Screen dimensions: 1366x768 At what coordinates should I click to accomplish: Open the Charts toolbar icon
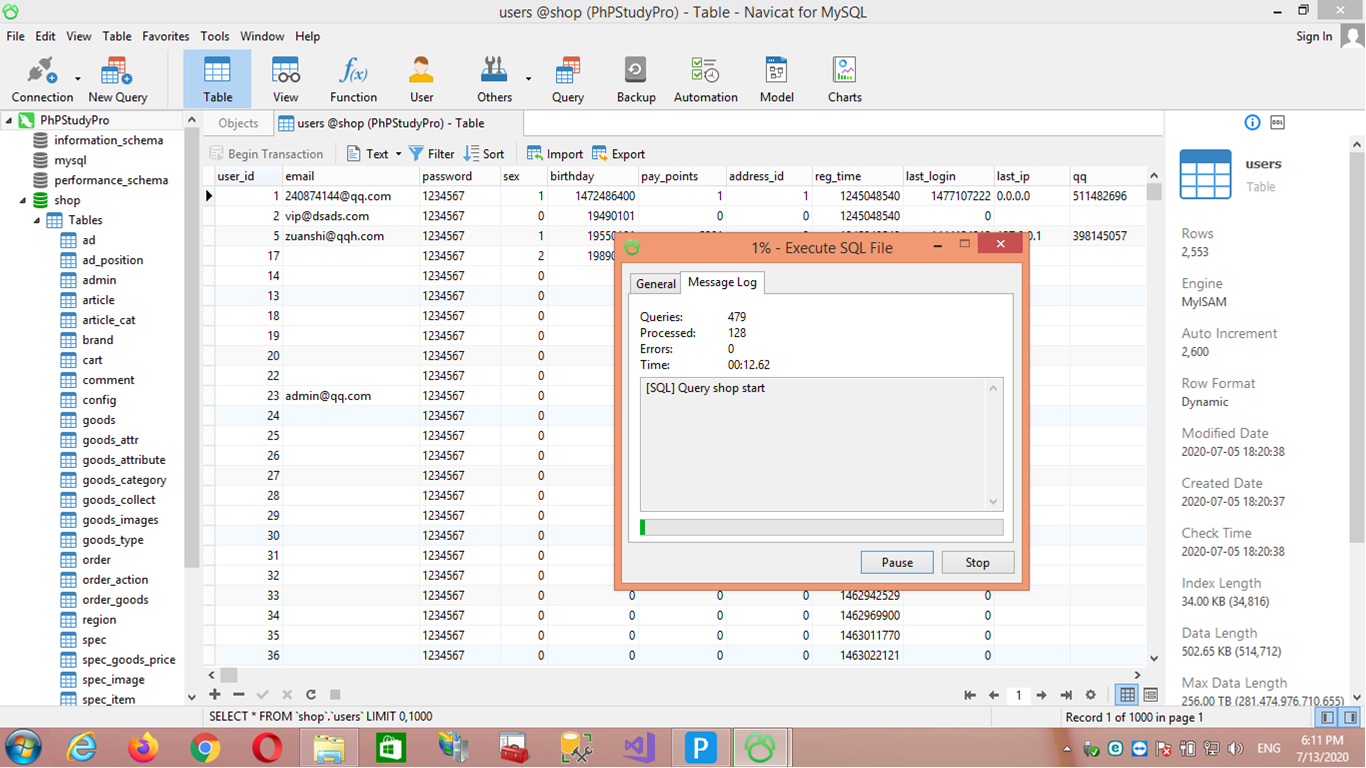pyautogui.click(x=844, y=79)
